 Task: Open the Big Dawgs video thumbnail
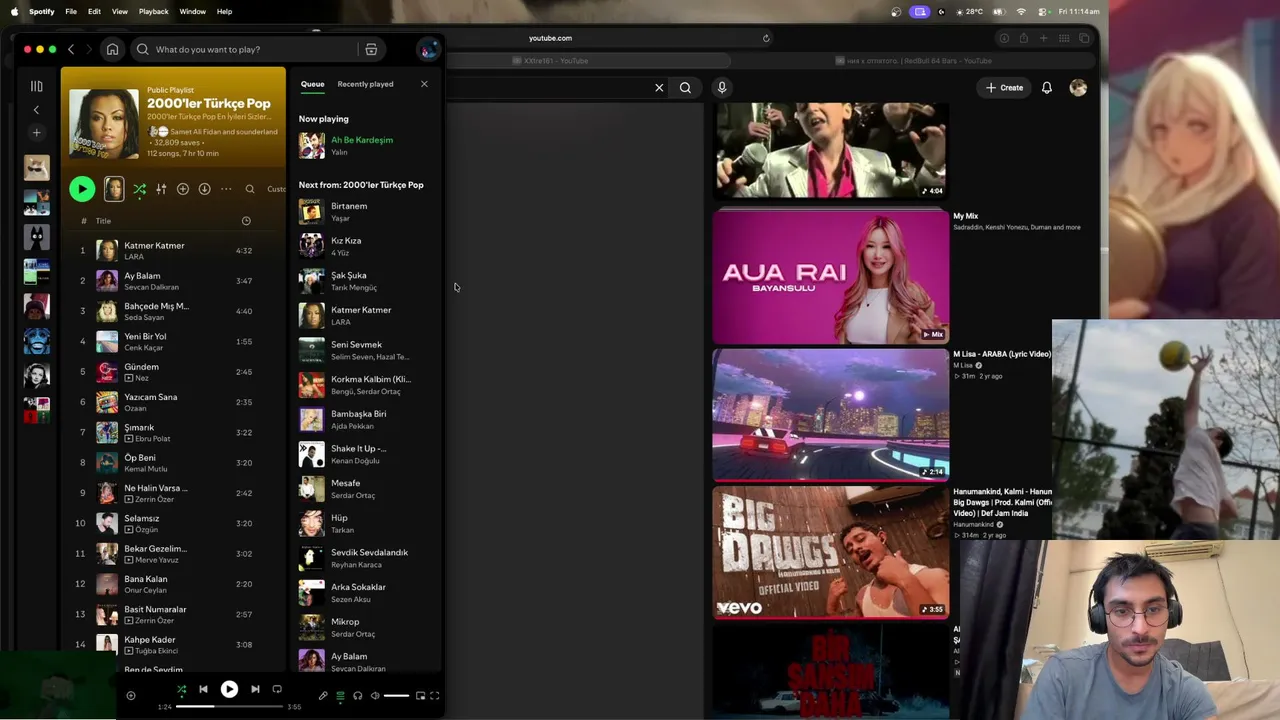click(831, 553)
